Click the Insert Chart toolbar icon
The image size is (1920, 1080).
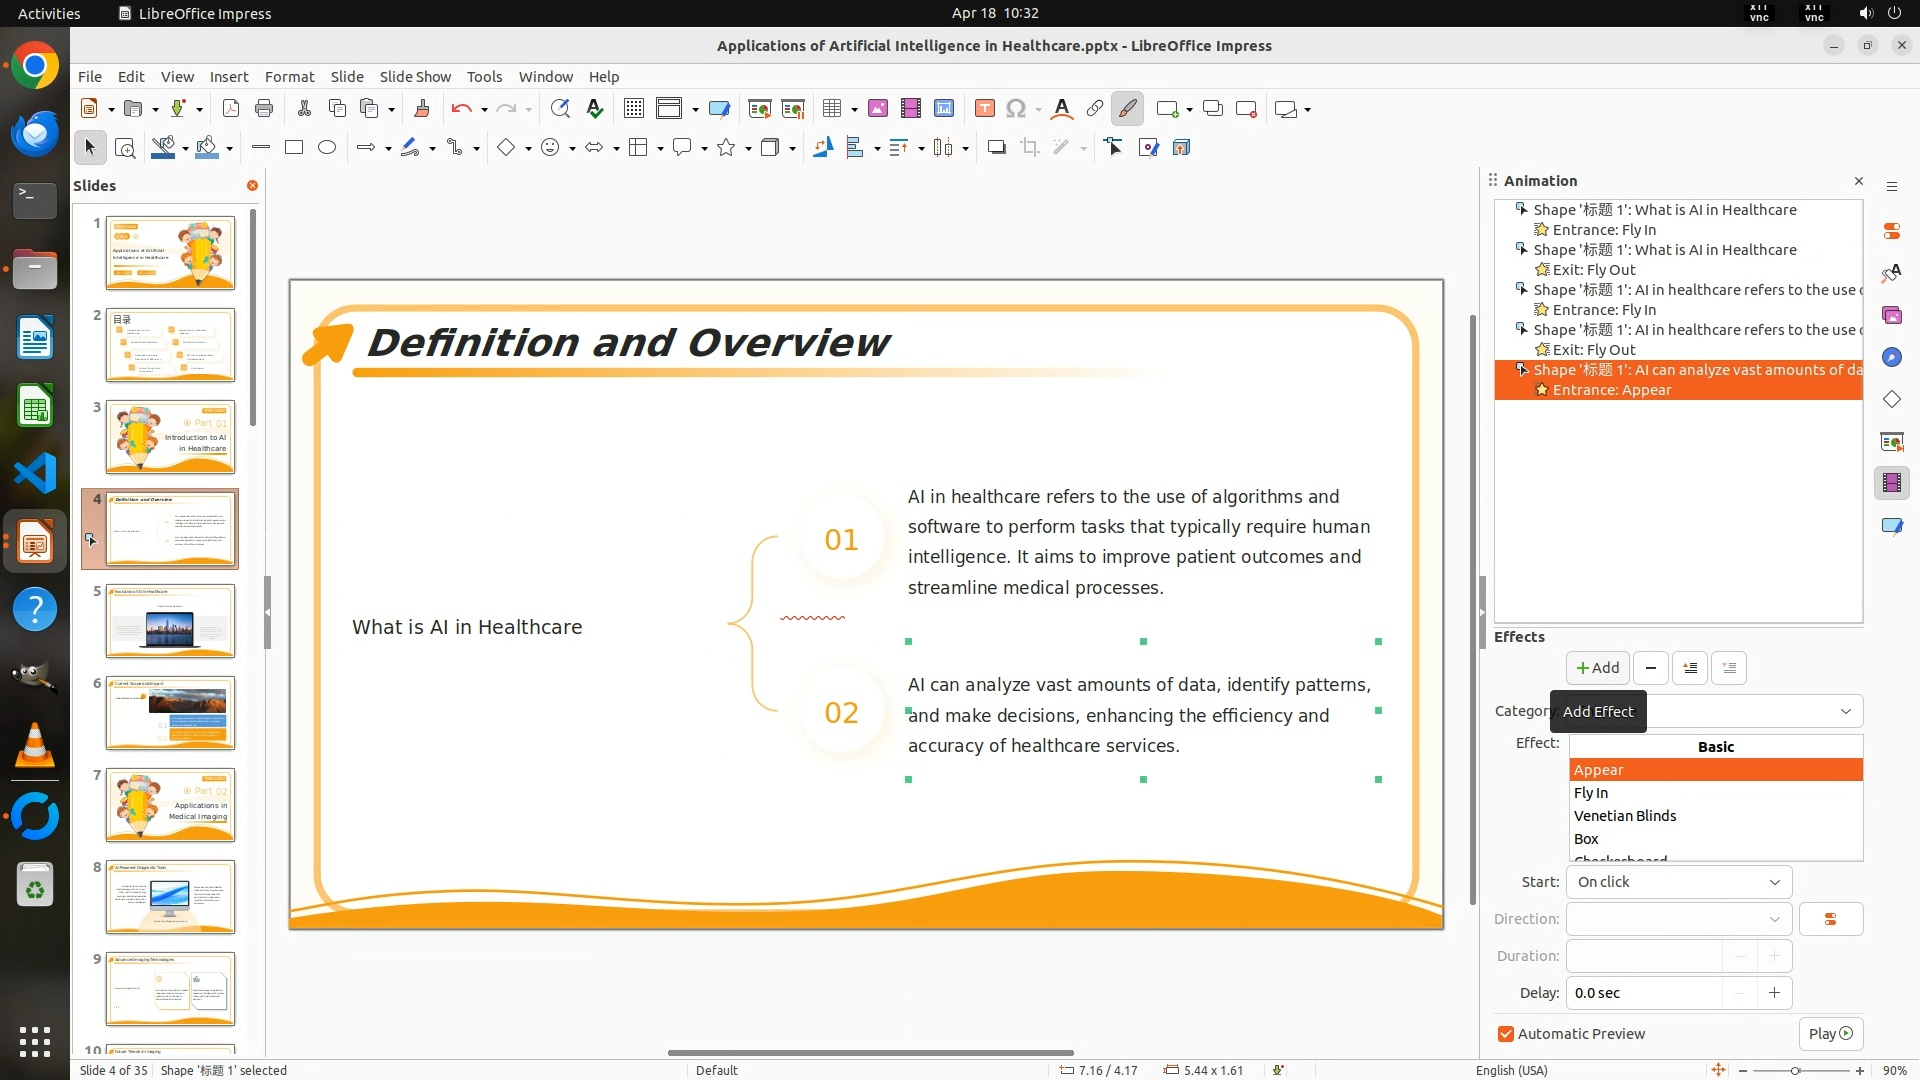(x=944, y=109)
